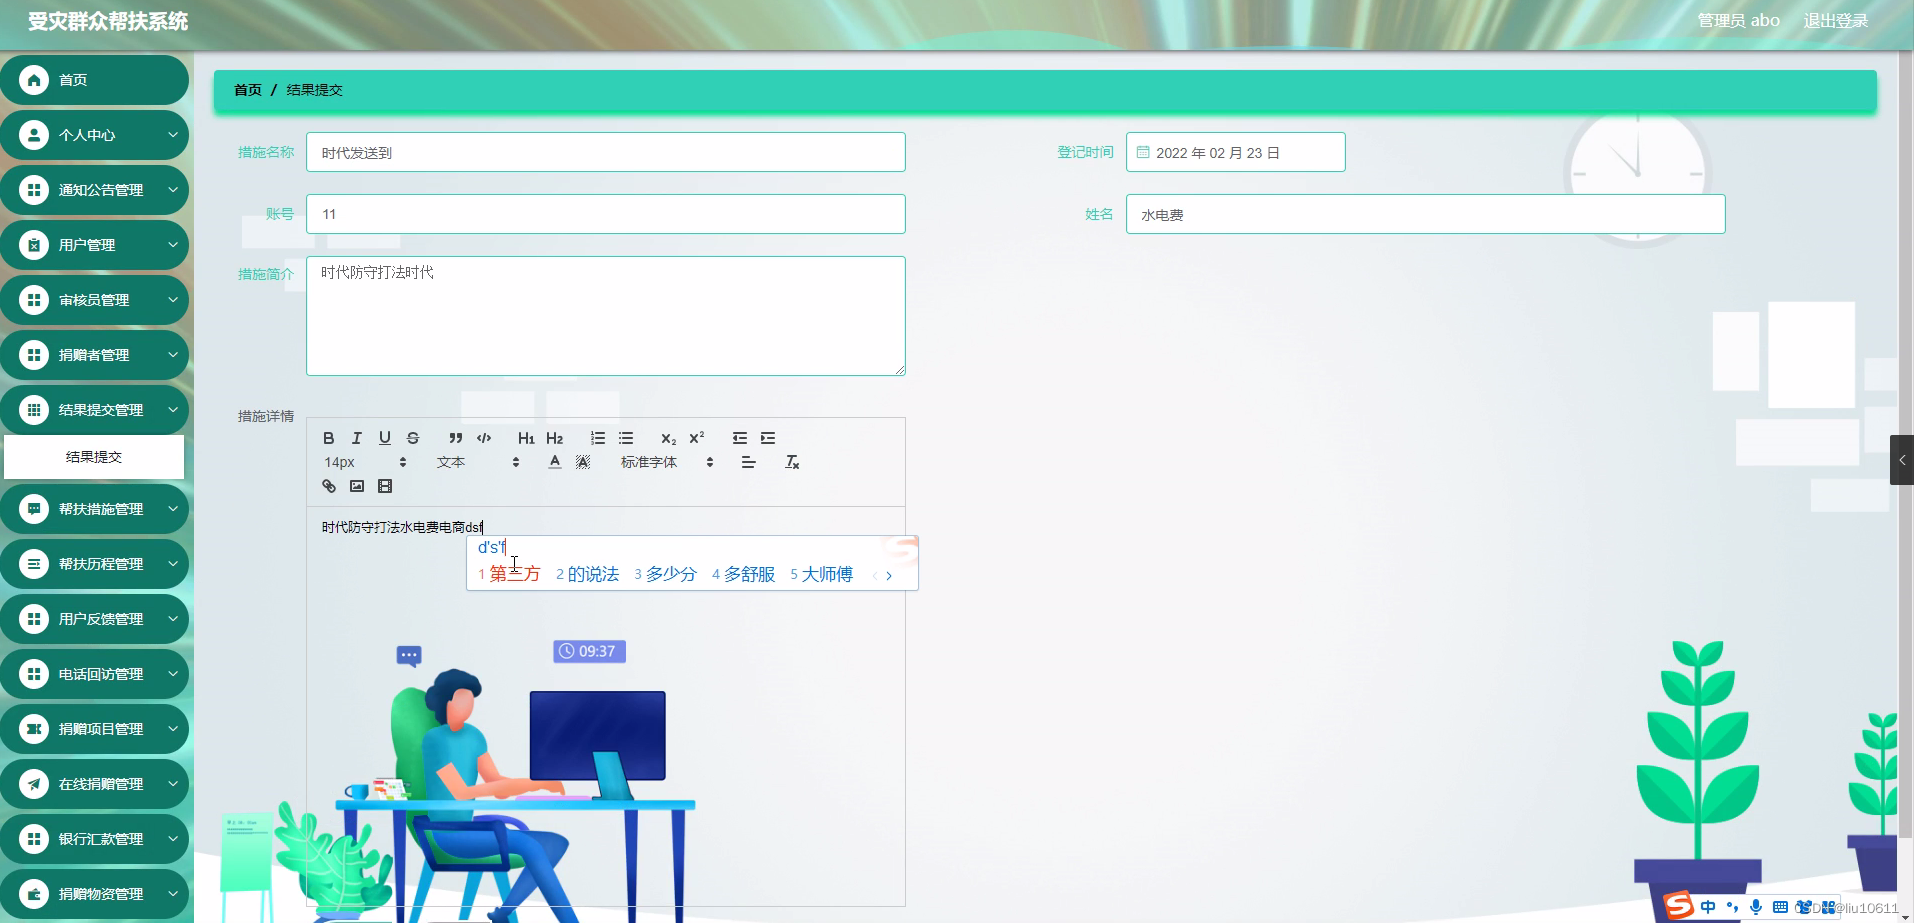Click the 措施简介 textarea

(x=606, y=316)
